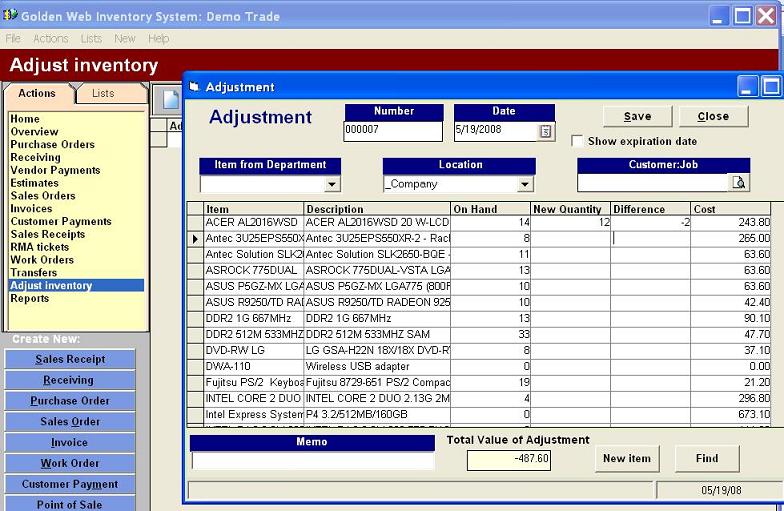Open Invoices in the Actions list
The width and height of the screenshot is (784, 511).
[32, 209]
